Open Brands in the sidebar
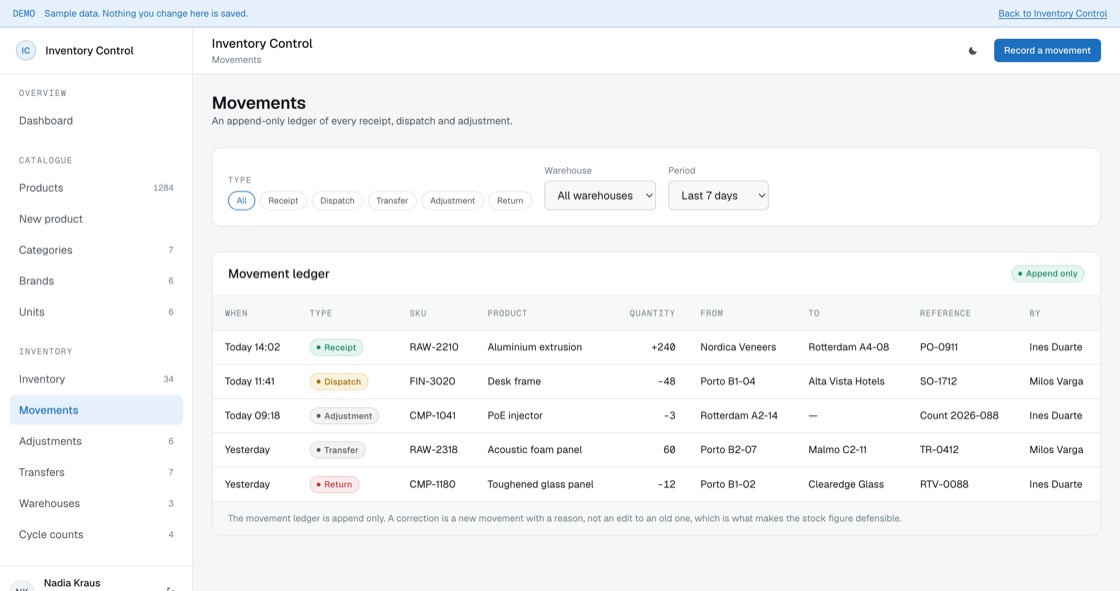The height and width of the screenshot is (591, 1120). [x=96, y=281]
